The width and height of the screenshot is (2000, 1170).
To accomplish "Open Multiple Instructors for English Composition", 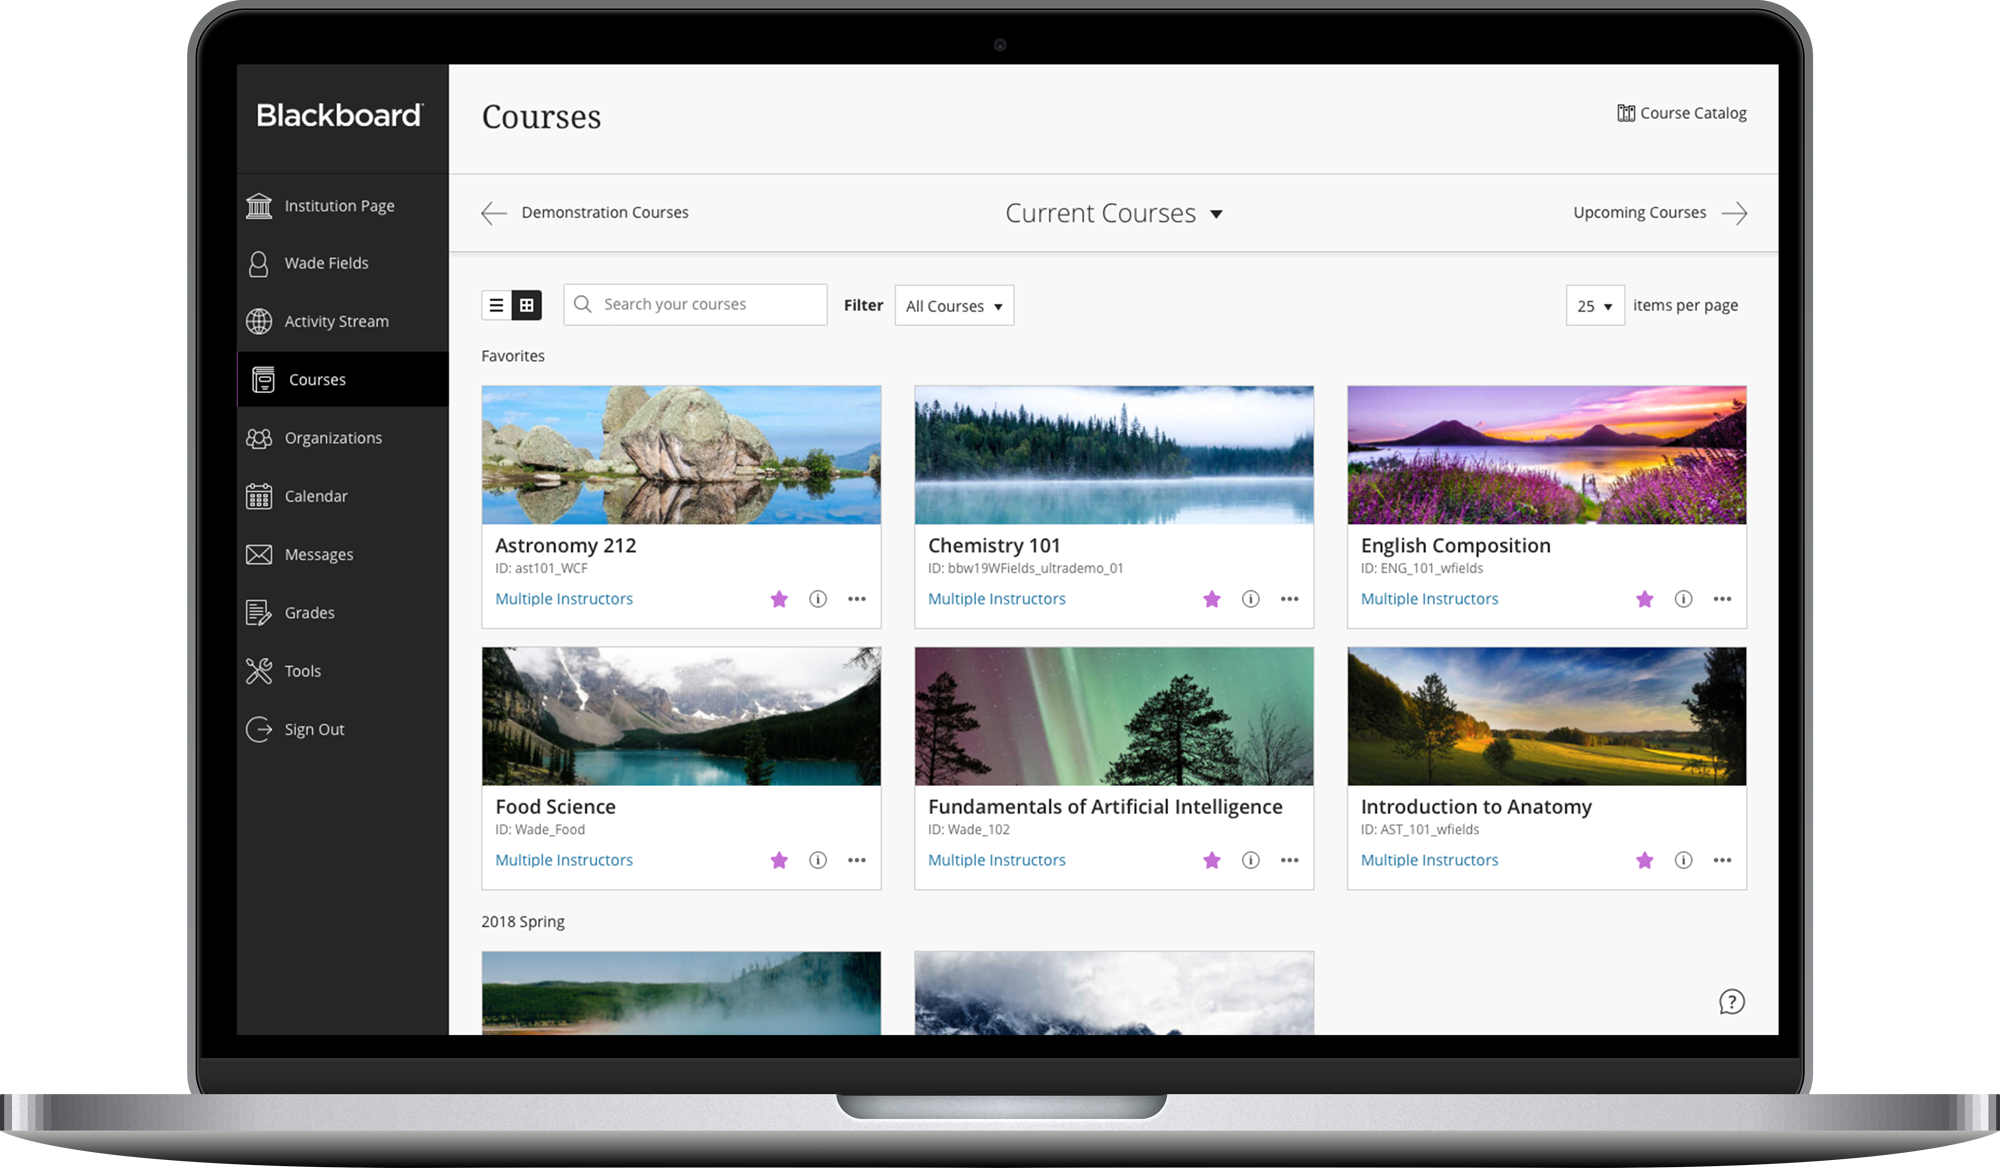I will (x=1429, y=598).
